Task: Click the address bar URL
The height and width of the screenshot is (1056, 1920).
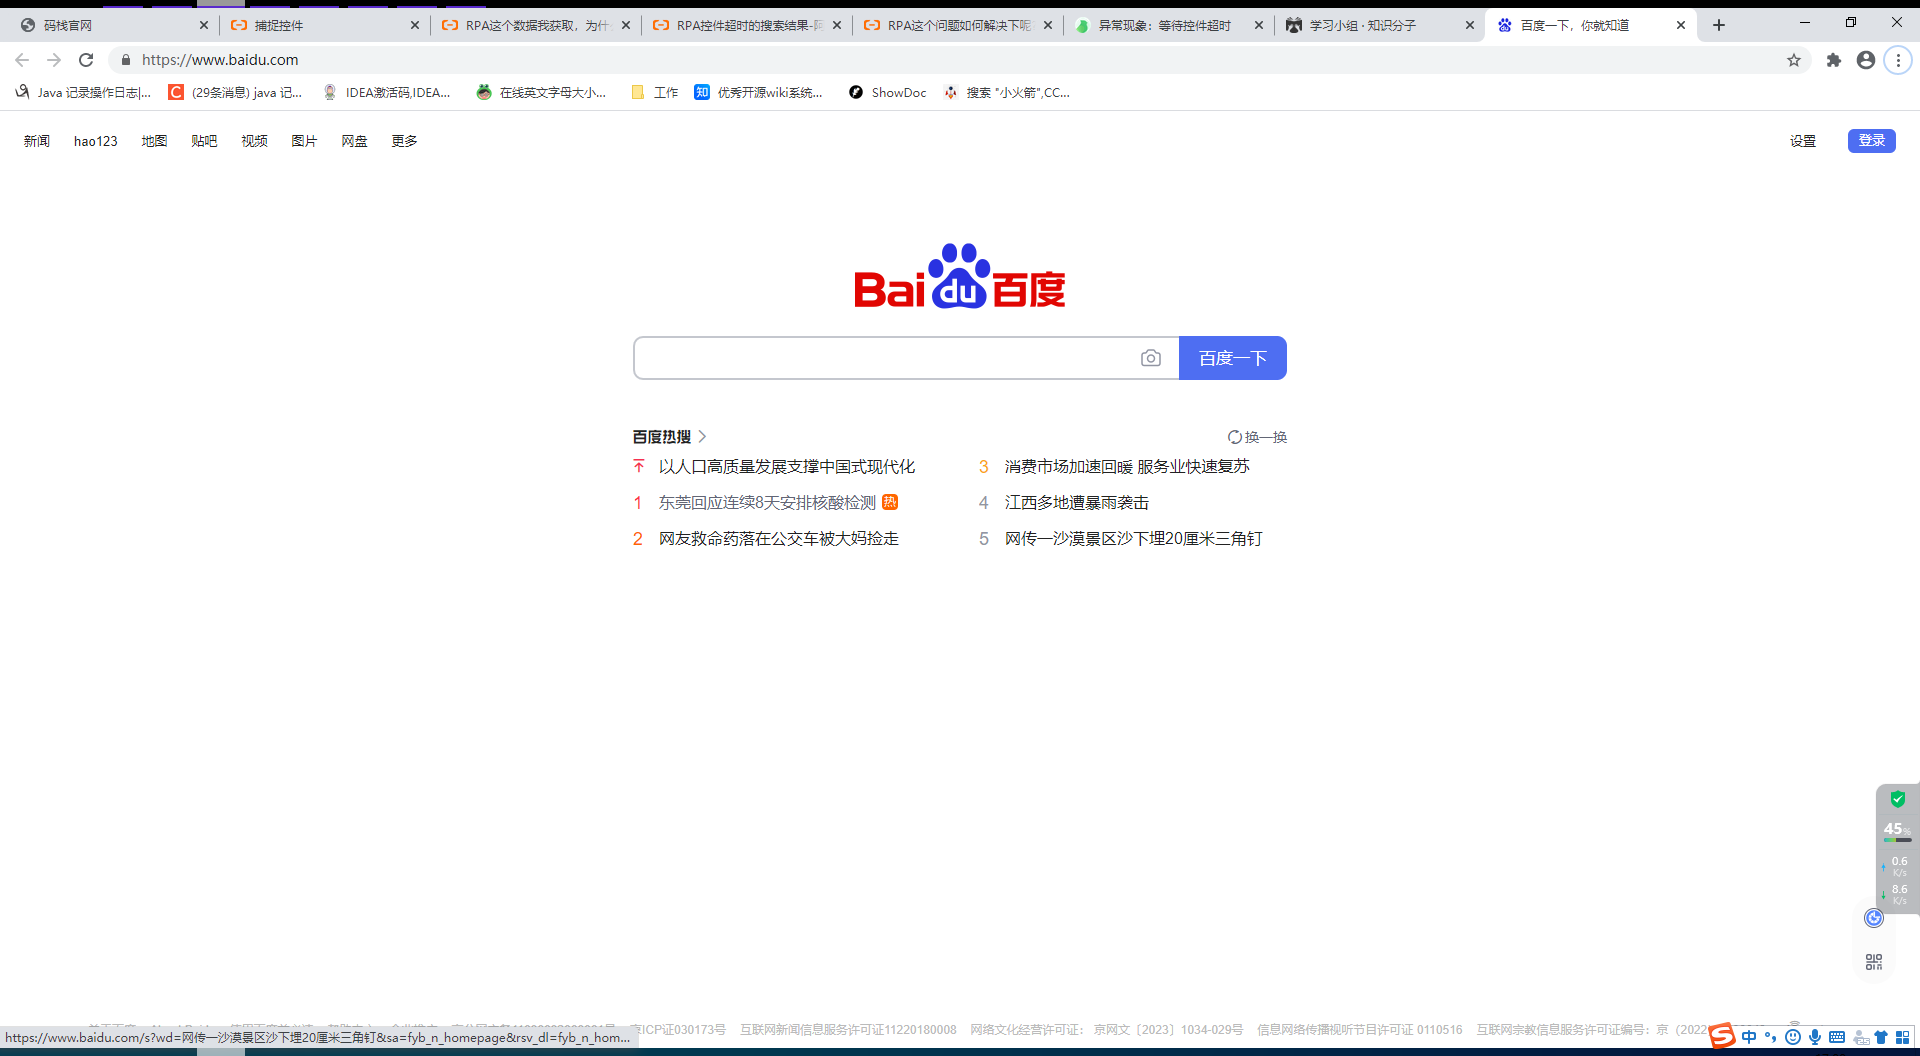Action: click(x=220, y=60)
